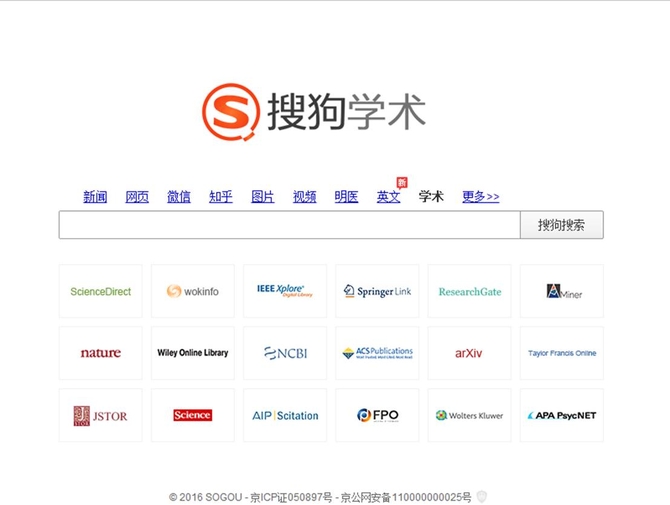Open the AMiner tile
The image size is (670, 505).
point(562,291)
